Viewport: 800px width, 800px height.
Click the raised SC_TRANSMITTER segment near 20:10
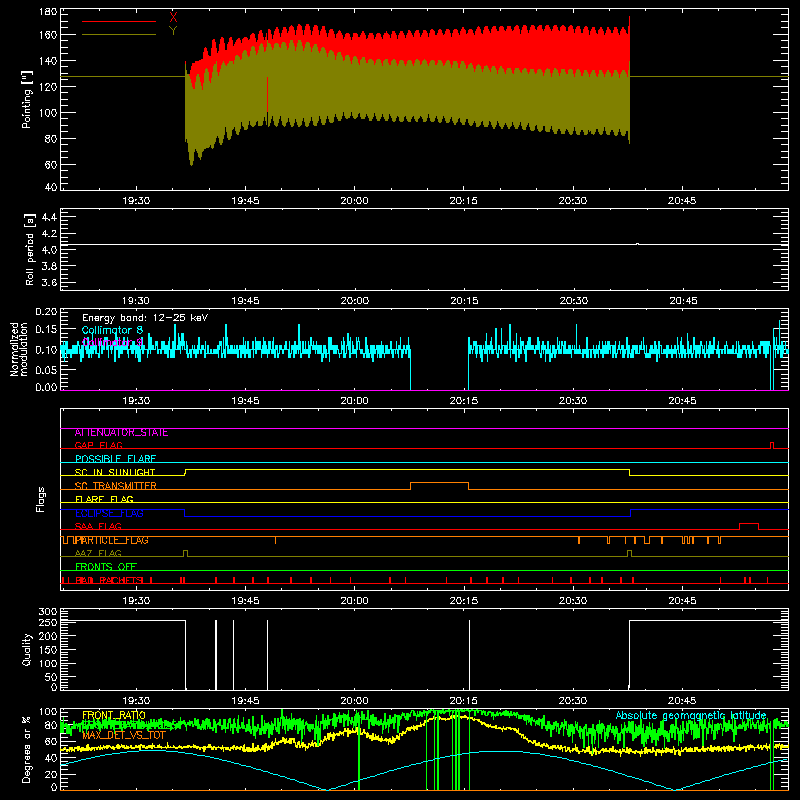[439, 483]
